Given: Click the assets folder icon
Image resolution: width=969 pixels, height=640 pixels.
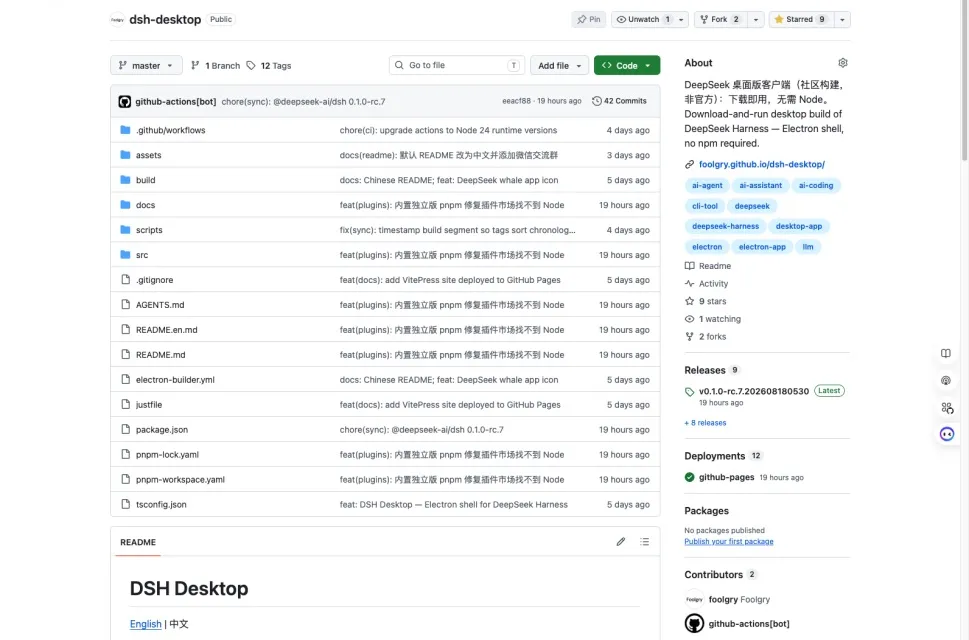Looking at the screenshot, I should point(125,154).
